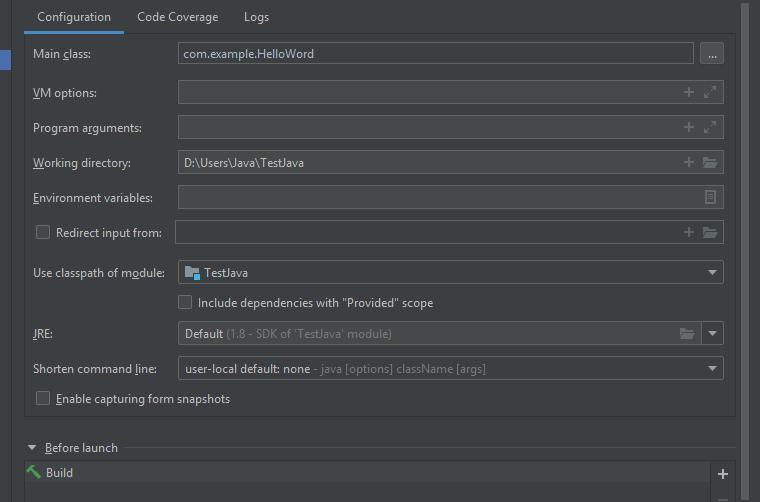
Task: Collapse the Before launch section
Action: pyautogui.click(x=32, y=448)
